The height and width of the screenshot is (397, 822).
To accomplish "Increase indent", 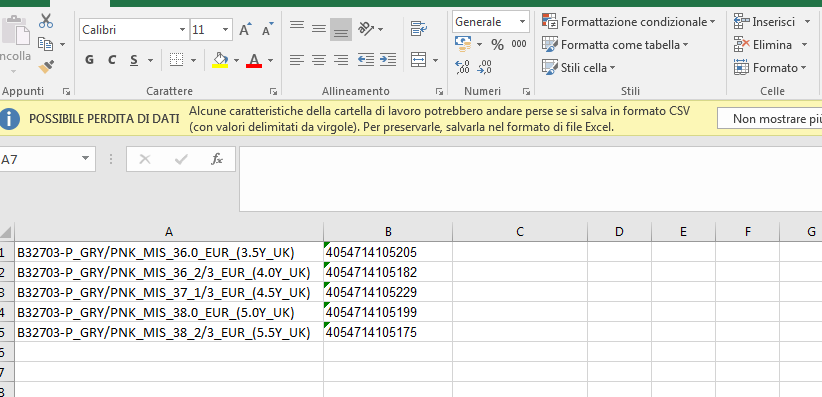I will coord(388,60).
